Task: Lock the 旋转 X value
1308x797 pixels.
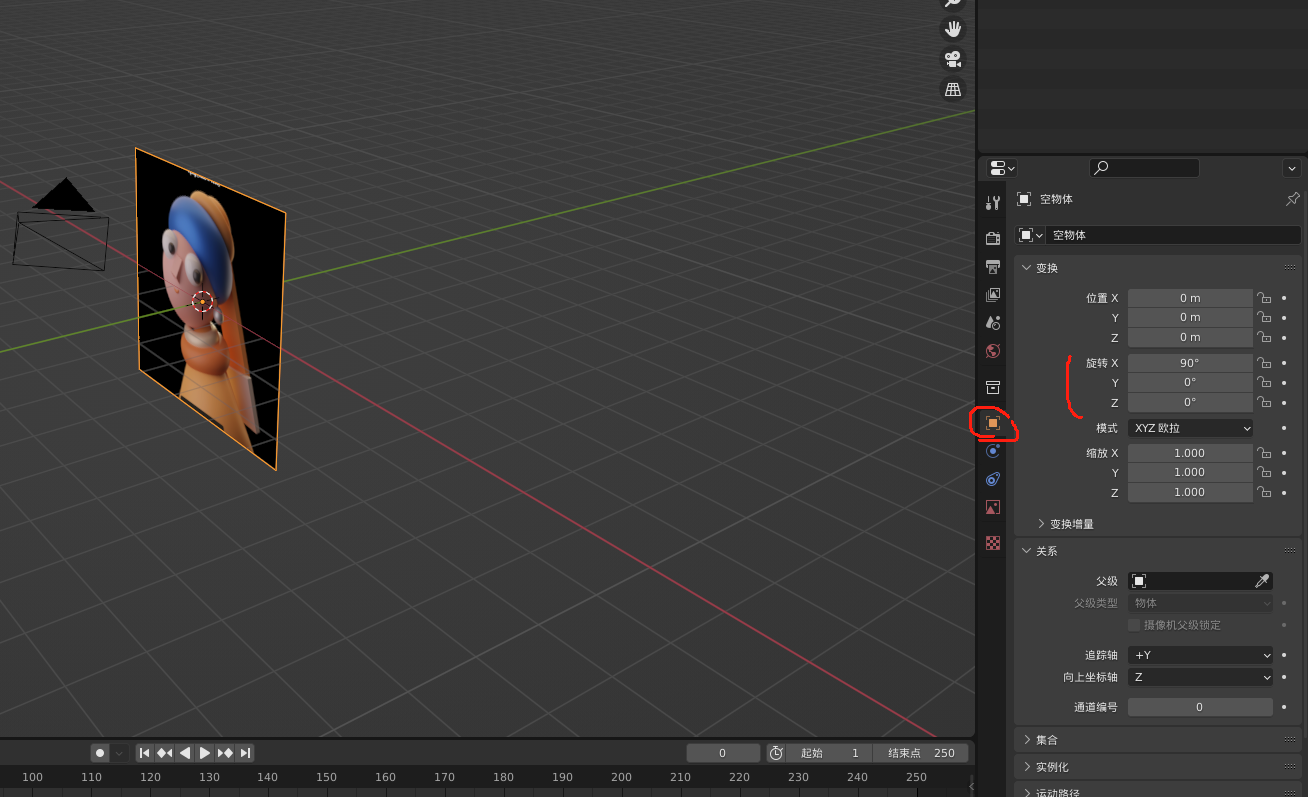Action: [1264, 363]
